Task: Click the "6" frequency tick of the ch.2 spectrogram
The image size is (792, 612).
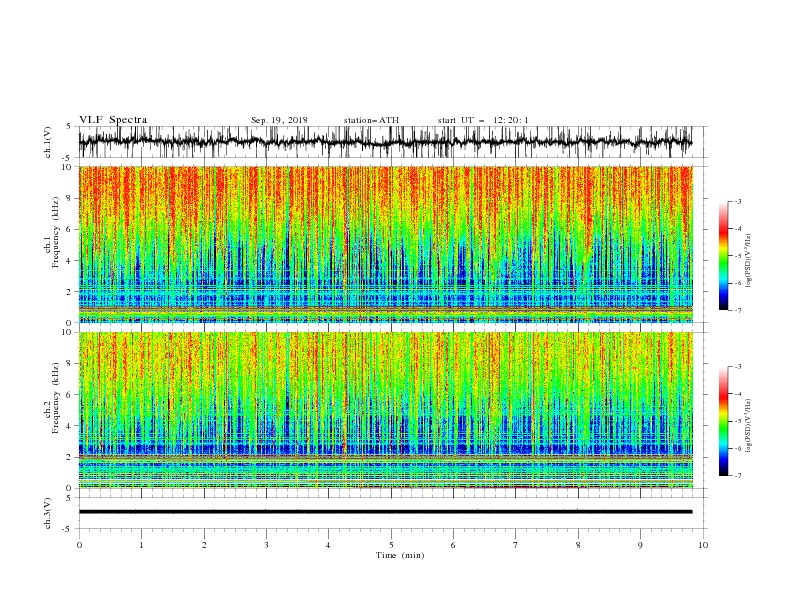Action: [x=70, y=394]
